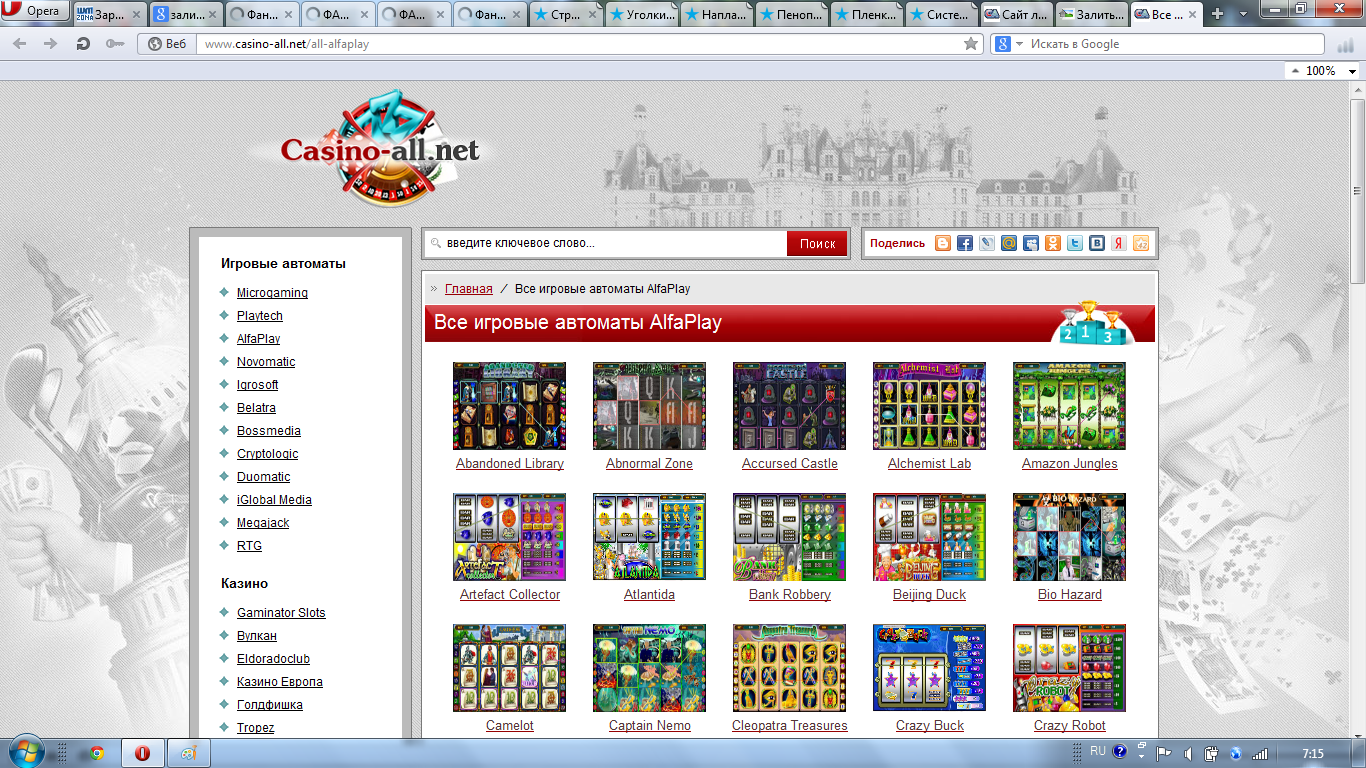Click the taskbar clock showing 7:15
This screenshot has width=1366, height=768.
1313,753
